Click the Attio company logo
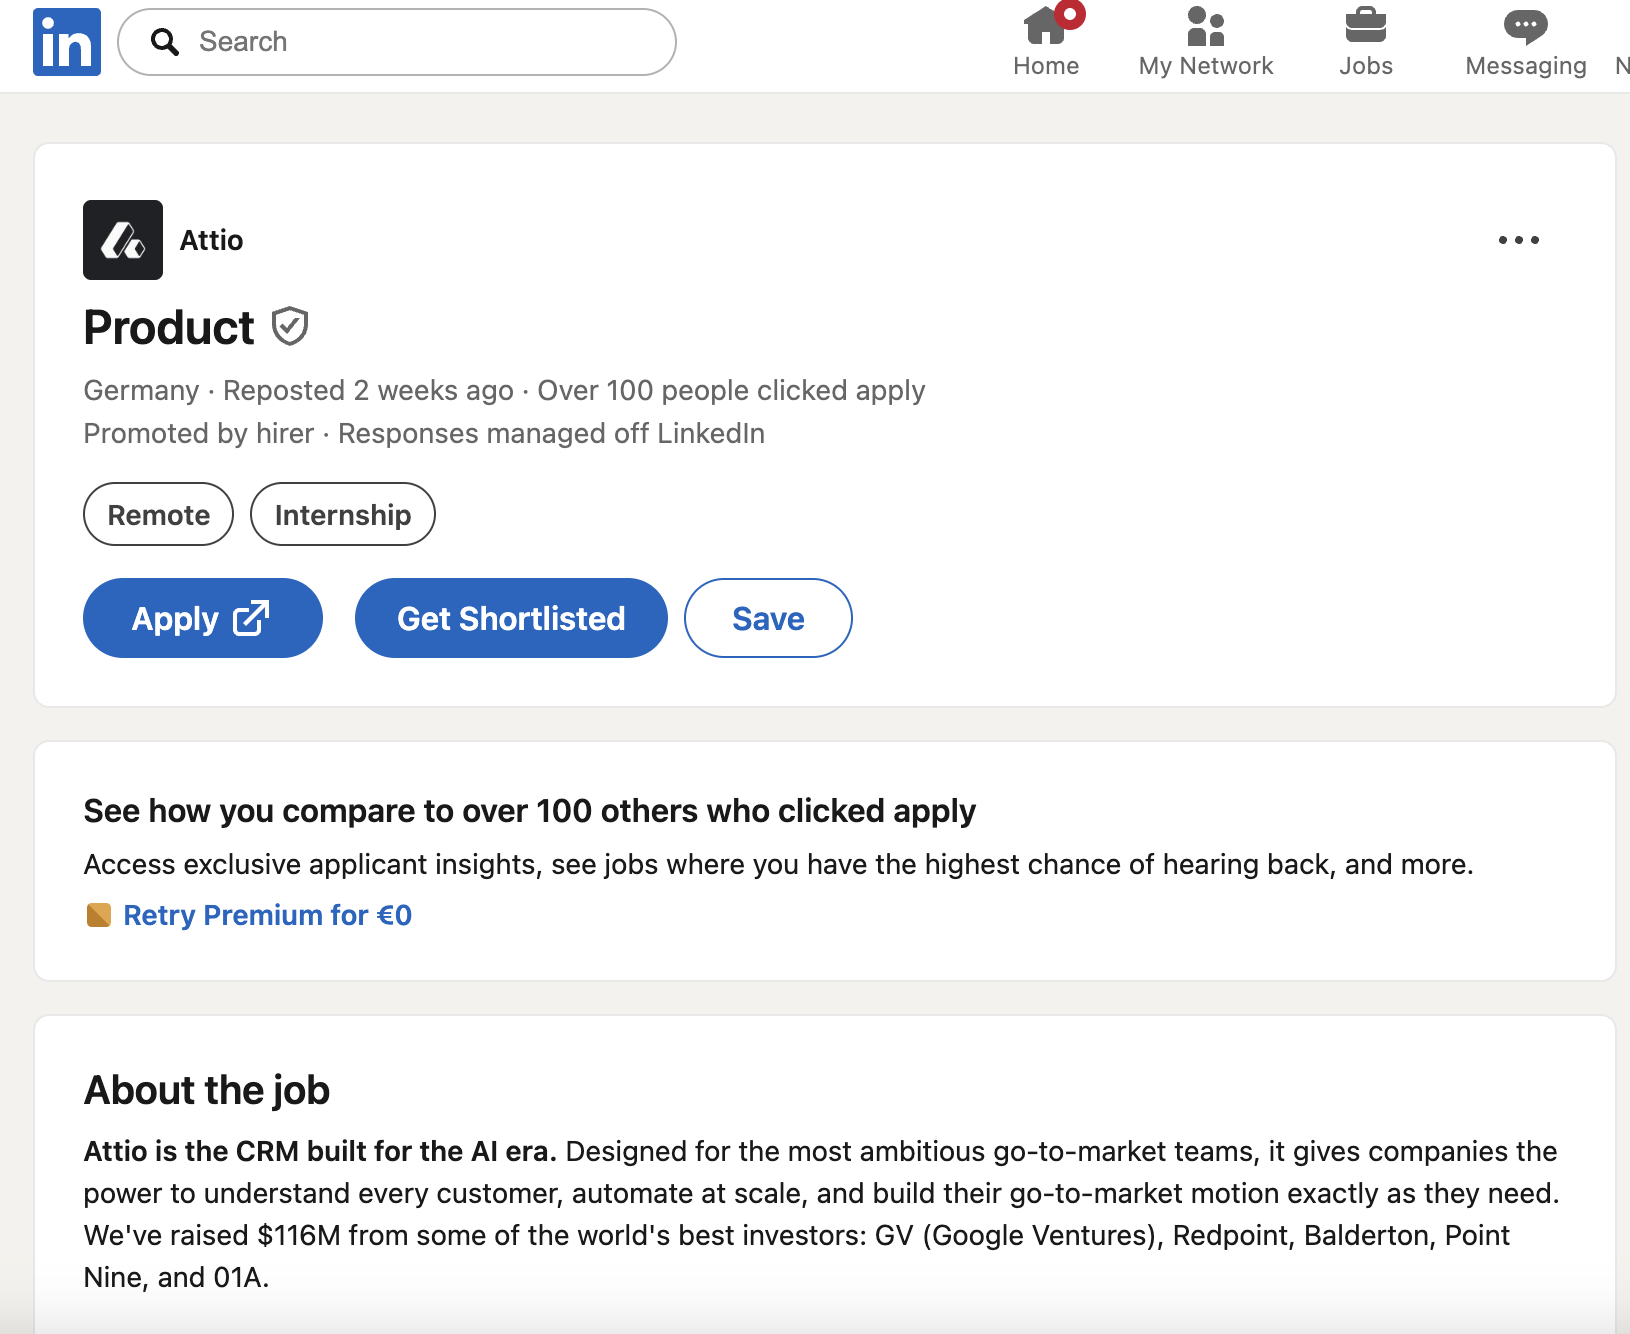Screen dimensions: 1630x1334 point(123,240)
